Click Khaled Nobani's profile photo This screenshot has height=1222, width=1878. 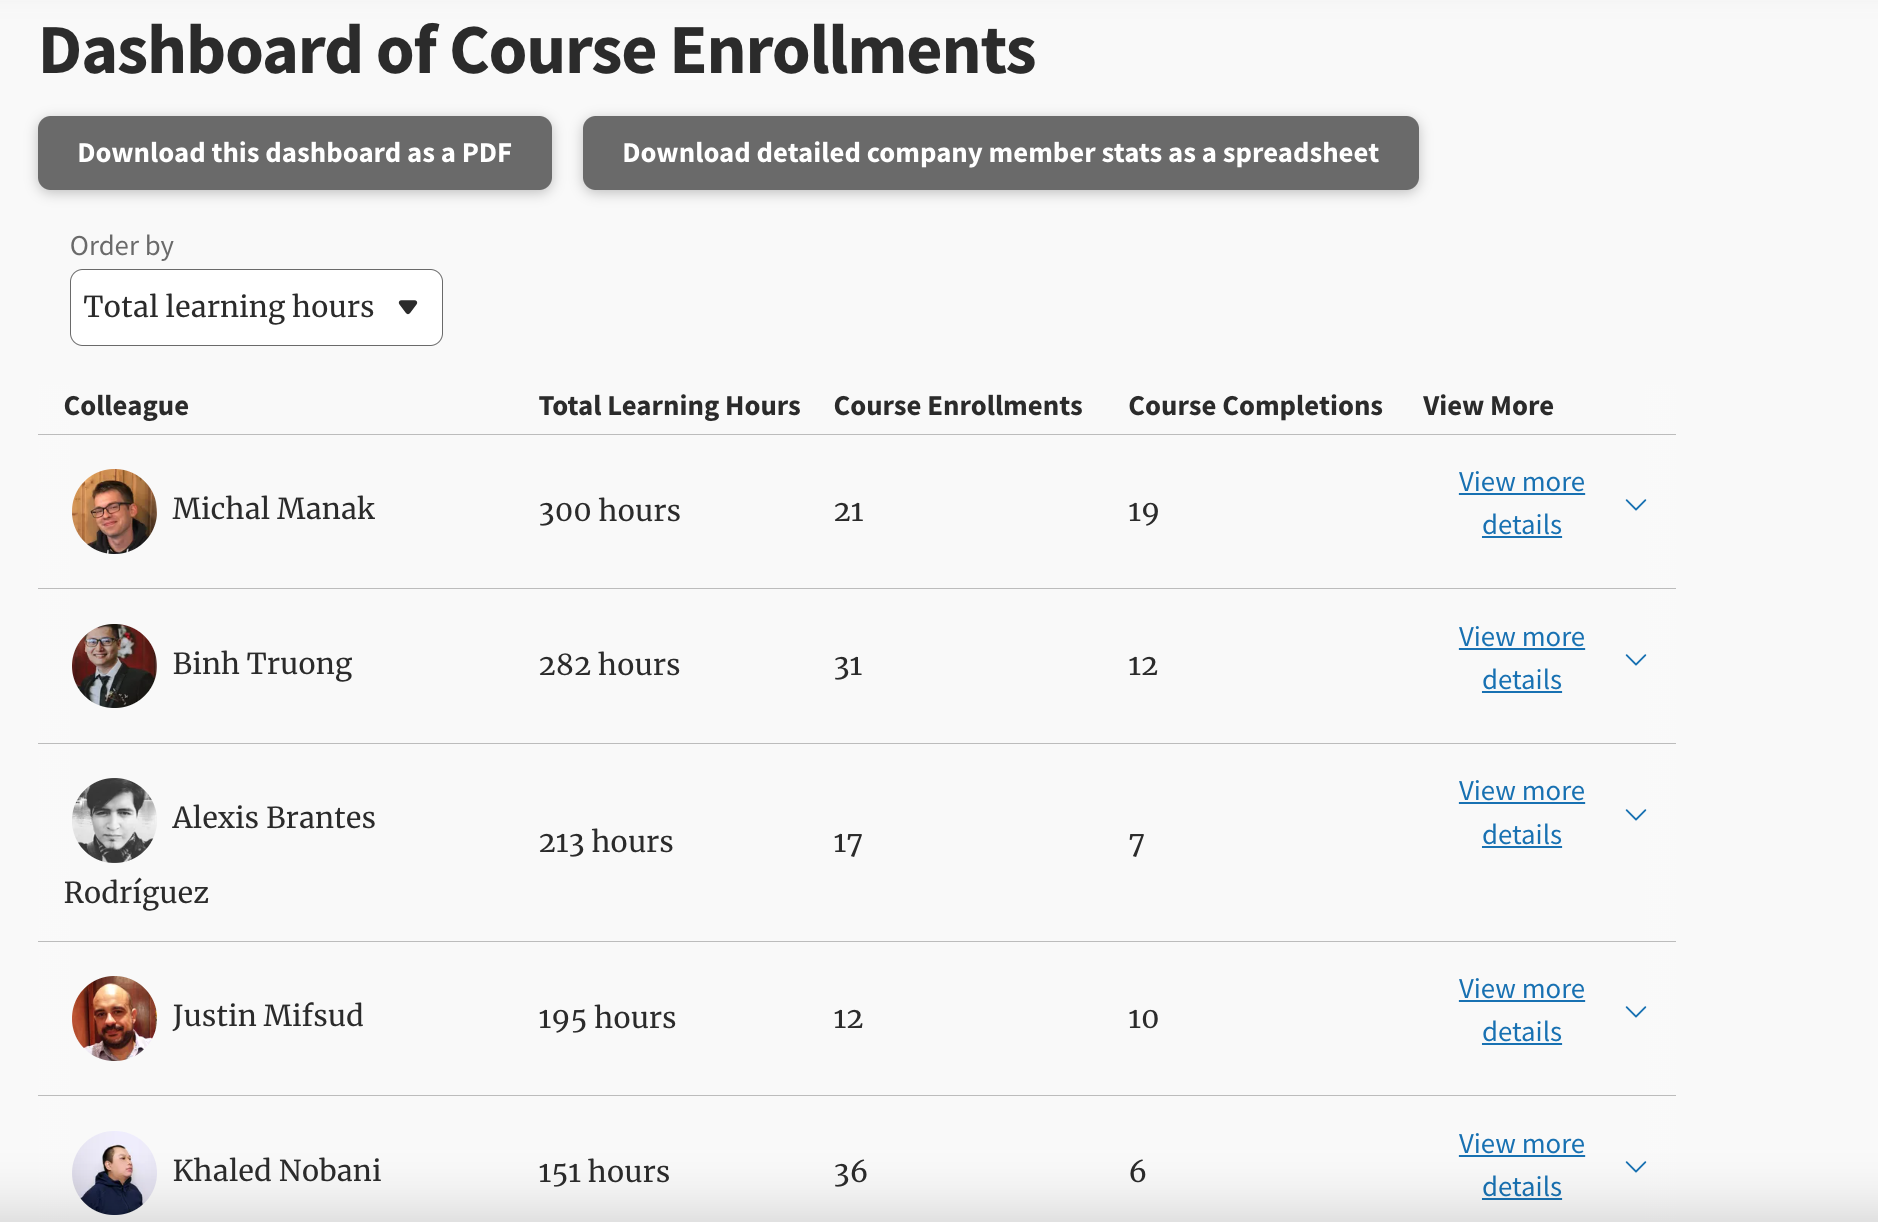(114, 1172)
